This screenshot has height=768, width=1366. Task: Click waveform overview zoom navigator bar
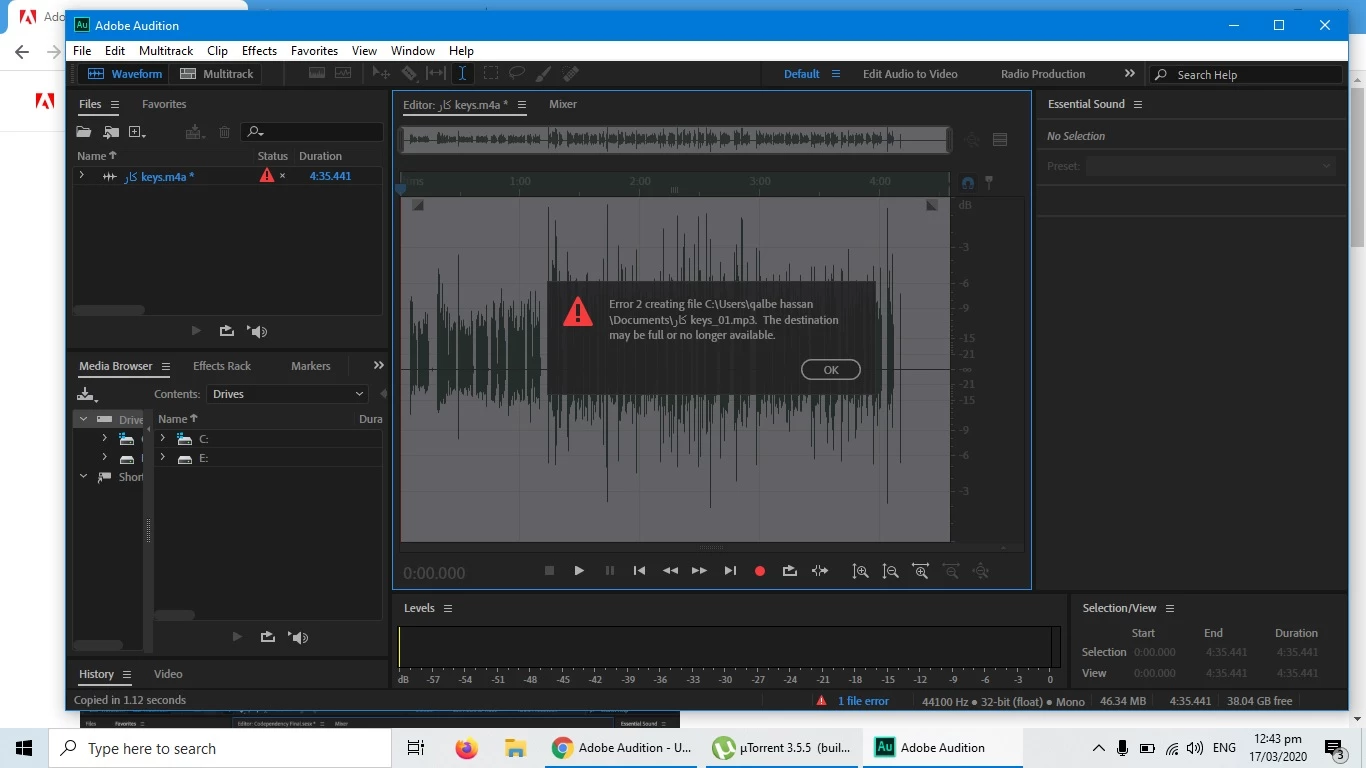(x=675, y=140)
